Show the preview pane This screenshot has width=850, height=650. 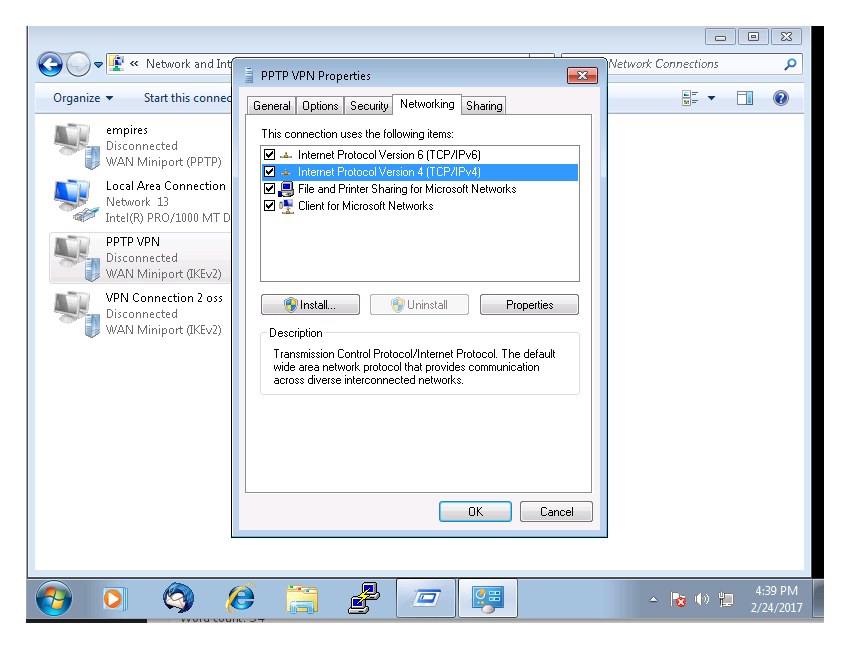(745, 98)
